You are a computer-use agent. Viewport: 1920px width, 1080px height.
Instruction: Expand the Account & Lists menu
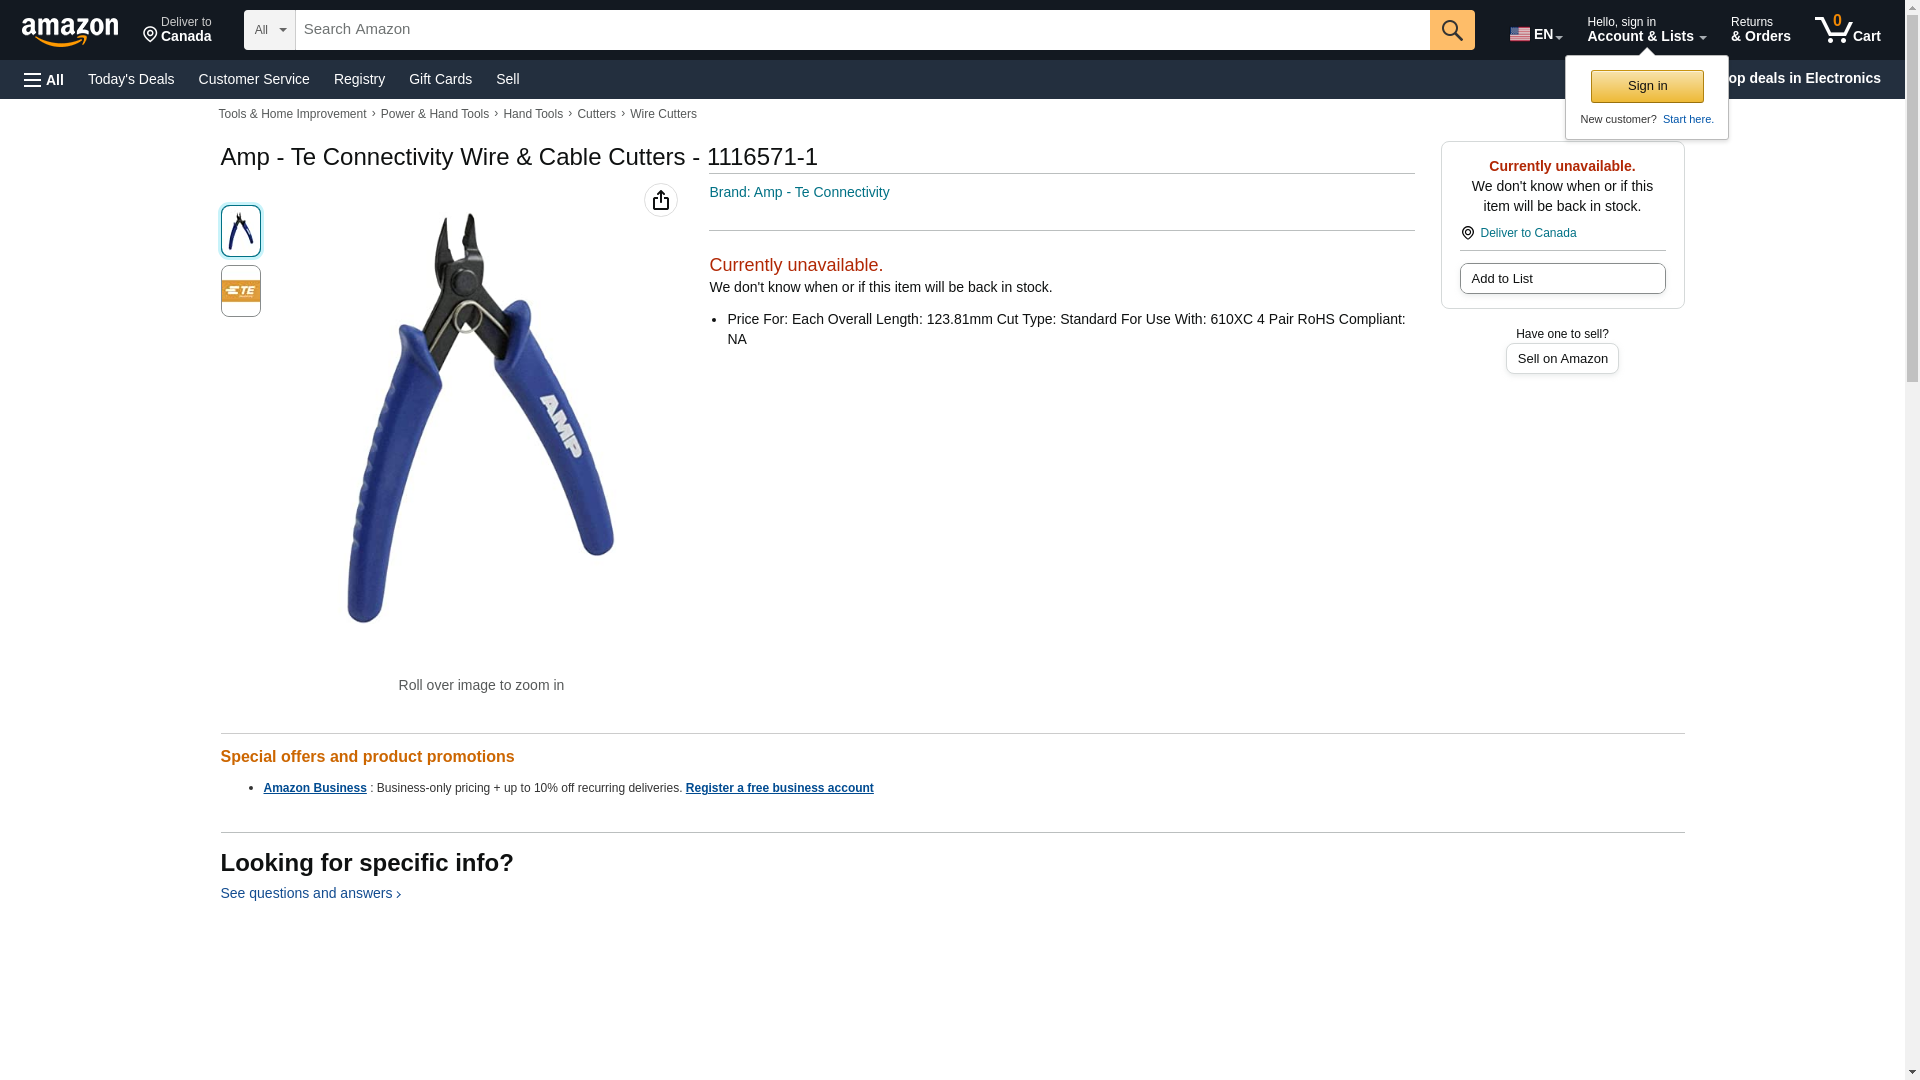tap(1646, 29)
